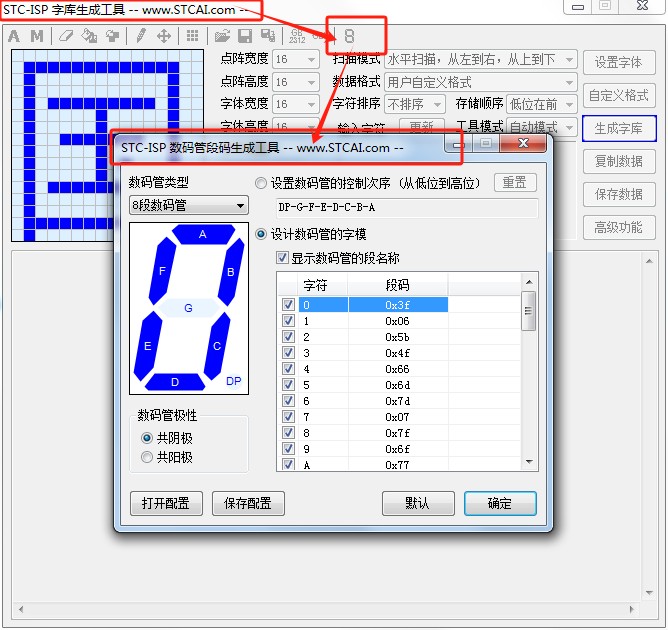
Task: Toggle '显示数码管的段名称' checkbox
Action: (x=282, y=258)
